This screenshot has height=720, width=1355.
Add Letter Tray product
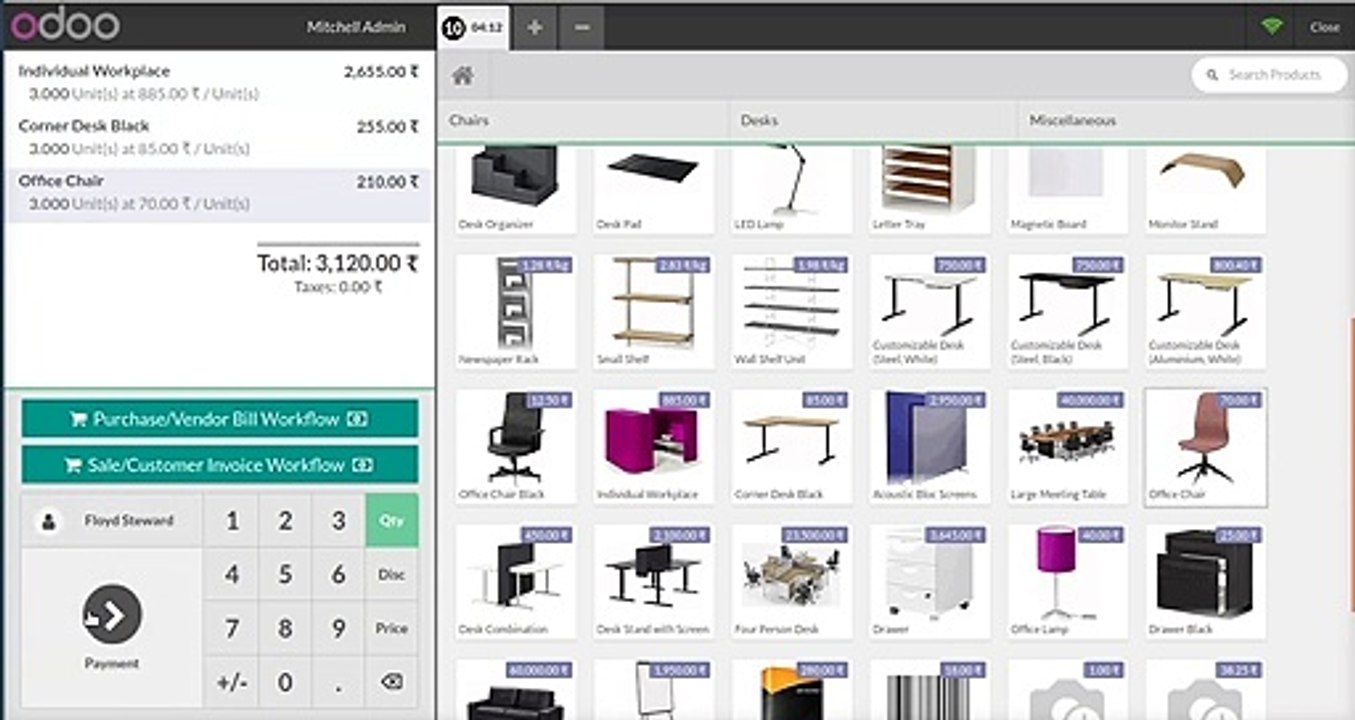pyautogui.click(x=929, y=190)
